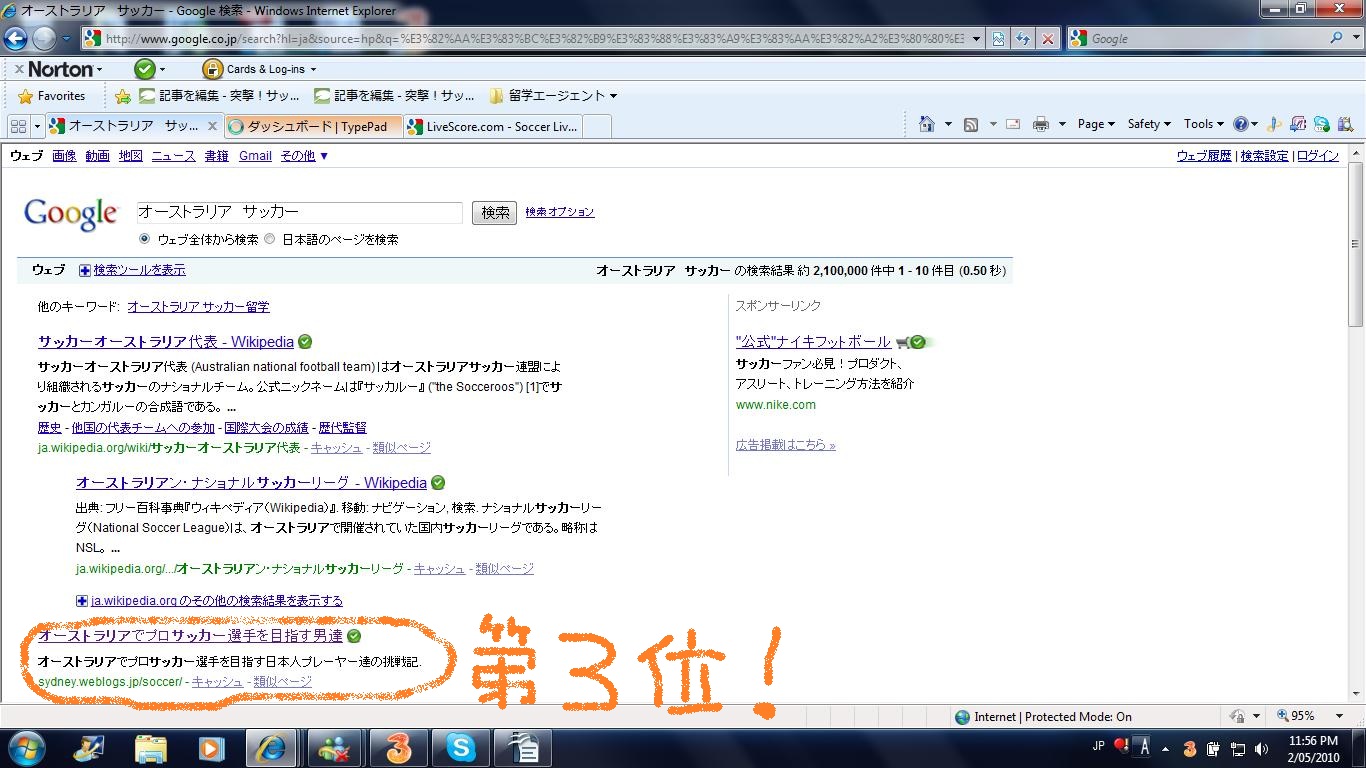
Task: Click the OneNote send icon in command bar
Action: point(1297,124)
